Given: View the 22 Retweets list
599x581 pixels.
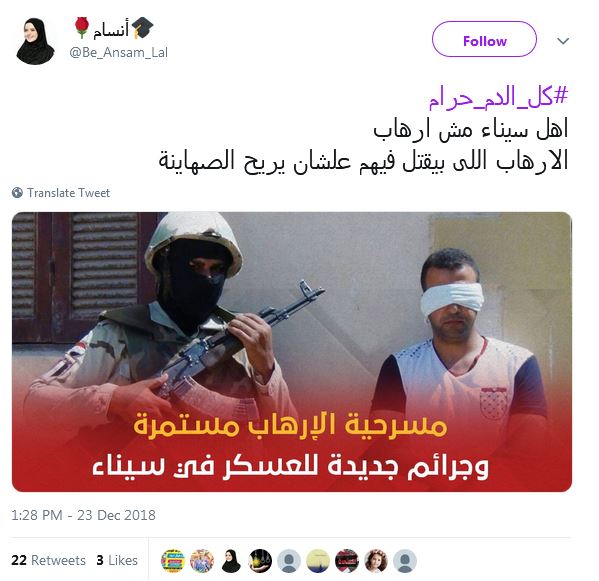Looking at the screenshot, I should (x=49, y=560).
